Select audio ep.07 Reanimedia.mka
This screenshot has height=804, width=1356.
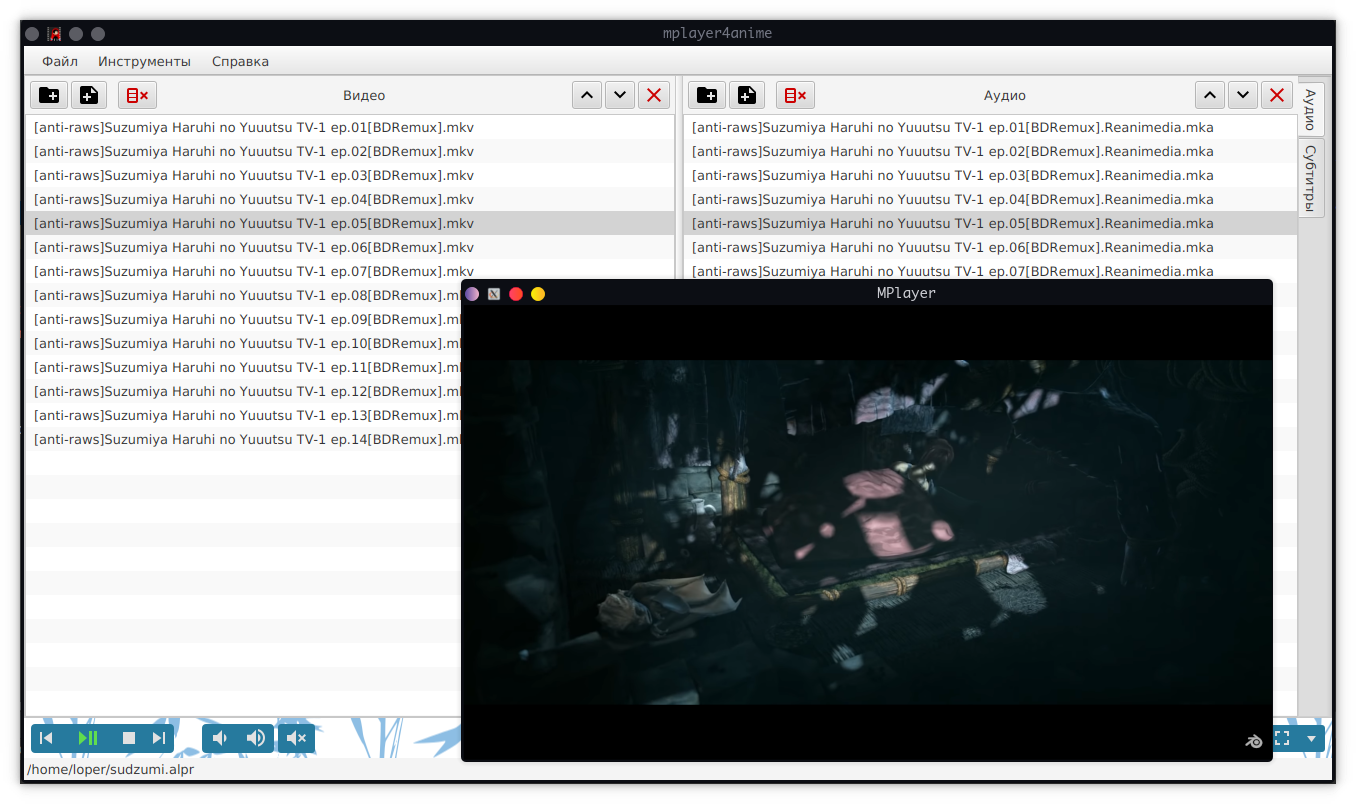990,270
